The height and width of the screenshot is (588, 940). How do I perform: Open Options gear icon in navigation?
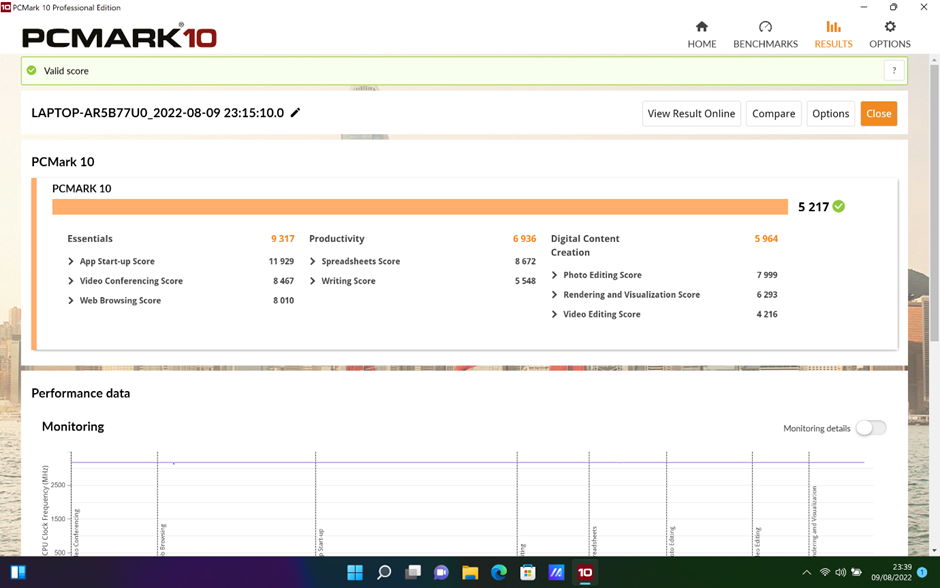point(889,27)
